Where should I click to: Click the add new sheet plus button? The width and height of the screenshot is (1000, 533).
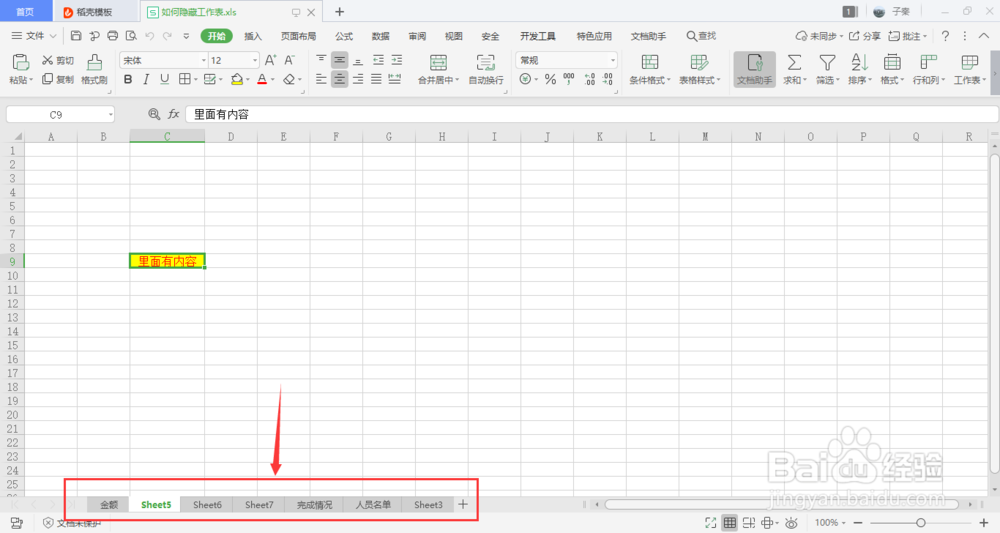463,504
